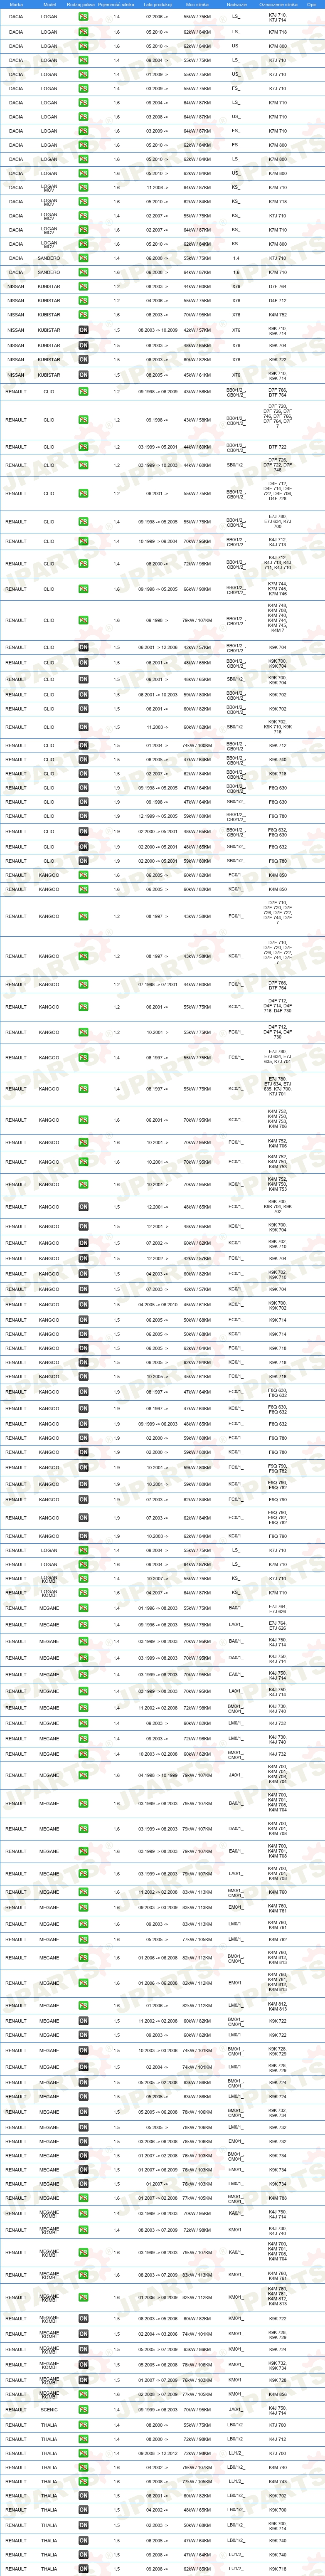Click the Marka column header
The image size is (325, 2576).
[x=16, y=4]
